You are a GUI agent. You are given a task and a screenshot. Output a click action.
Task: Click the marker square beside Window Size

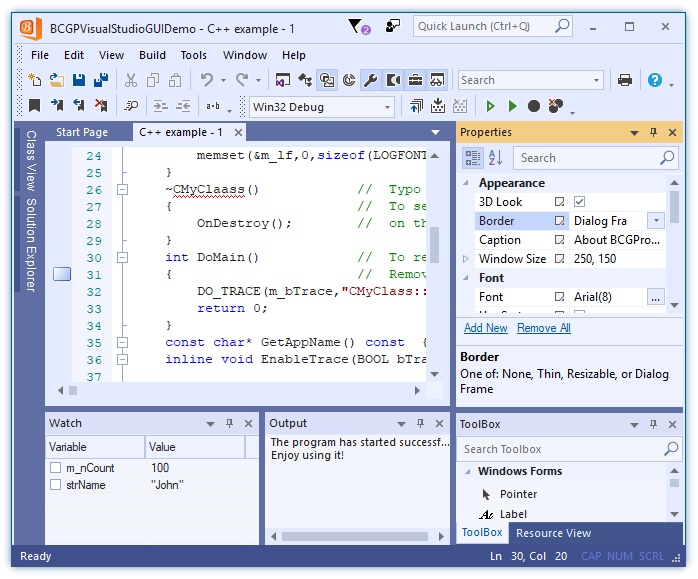(560, 259)
